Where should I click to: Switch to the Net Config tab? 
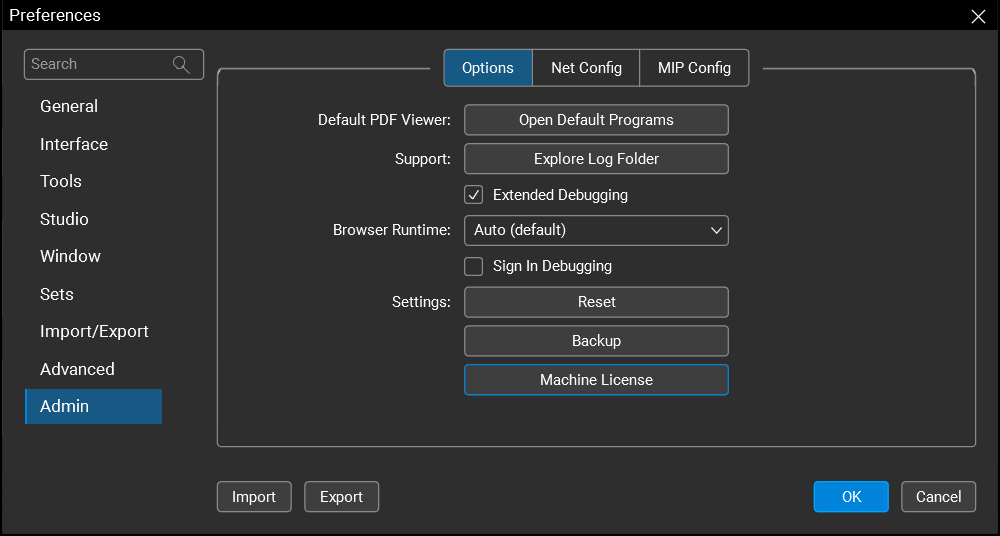pyautogui.click(x=586, y=68)
